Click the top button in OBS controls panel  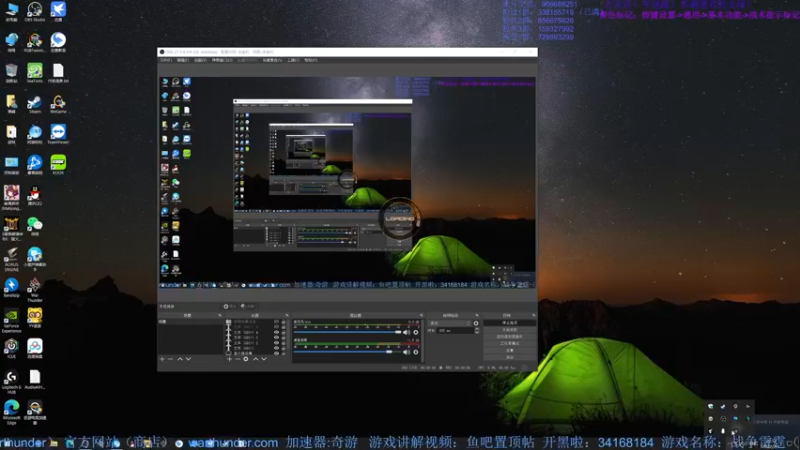(x=510, y=323)
